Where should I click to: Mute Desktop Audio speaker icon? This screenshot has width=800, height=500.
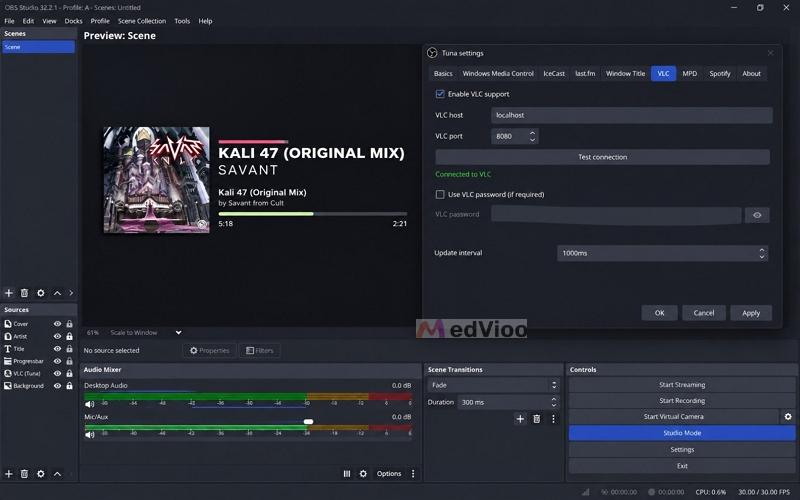coord(90,404)
